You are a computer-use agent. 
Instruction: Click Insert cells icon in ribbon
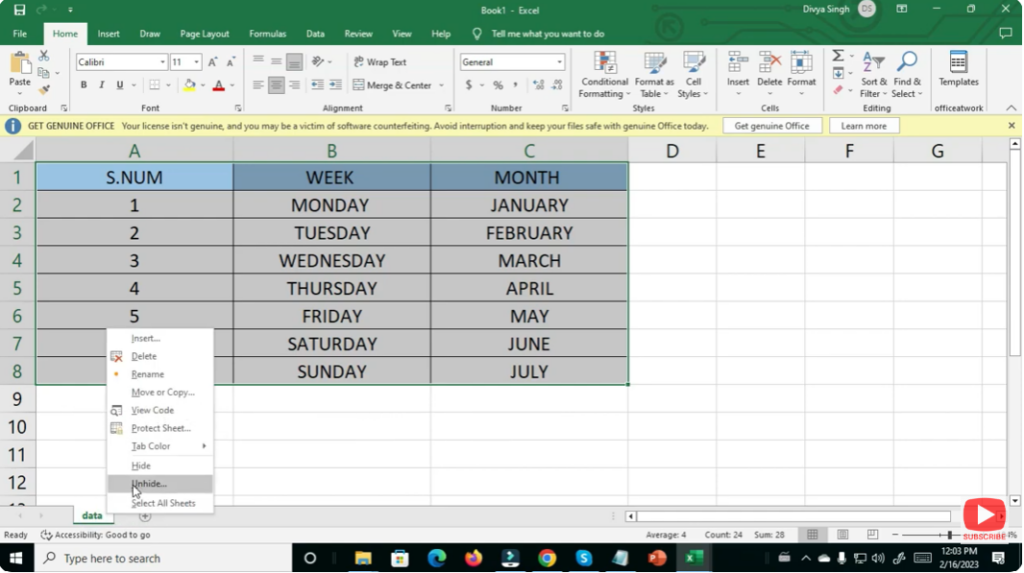738,62
